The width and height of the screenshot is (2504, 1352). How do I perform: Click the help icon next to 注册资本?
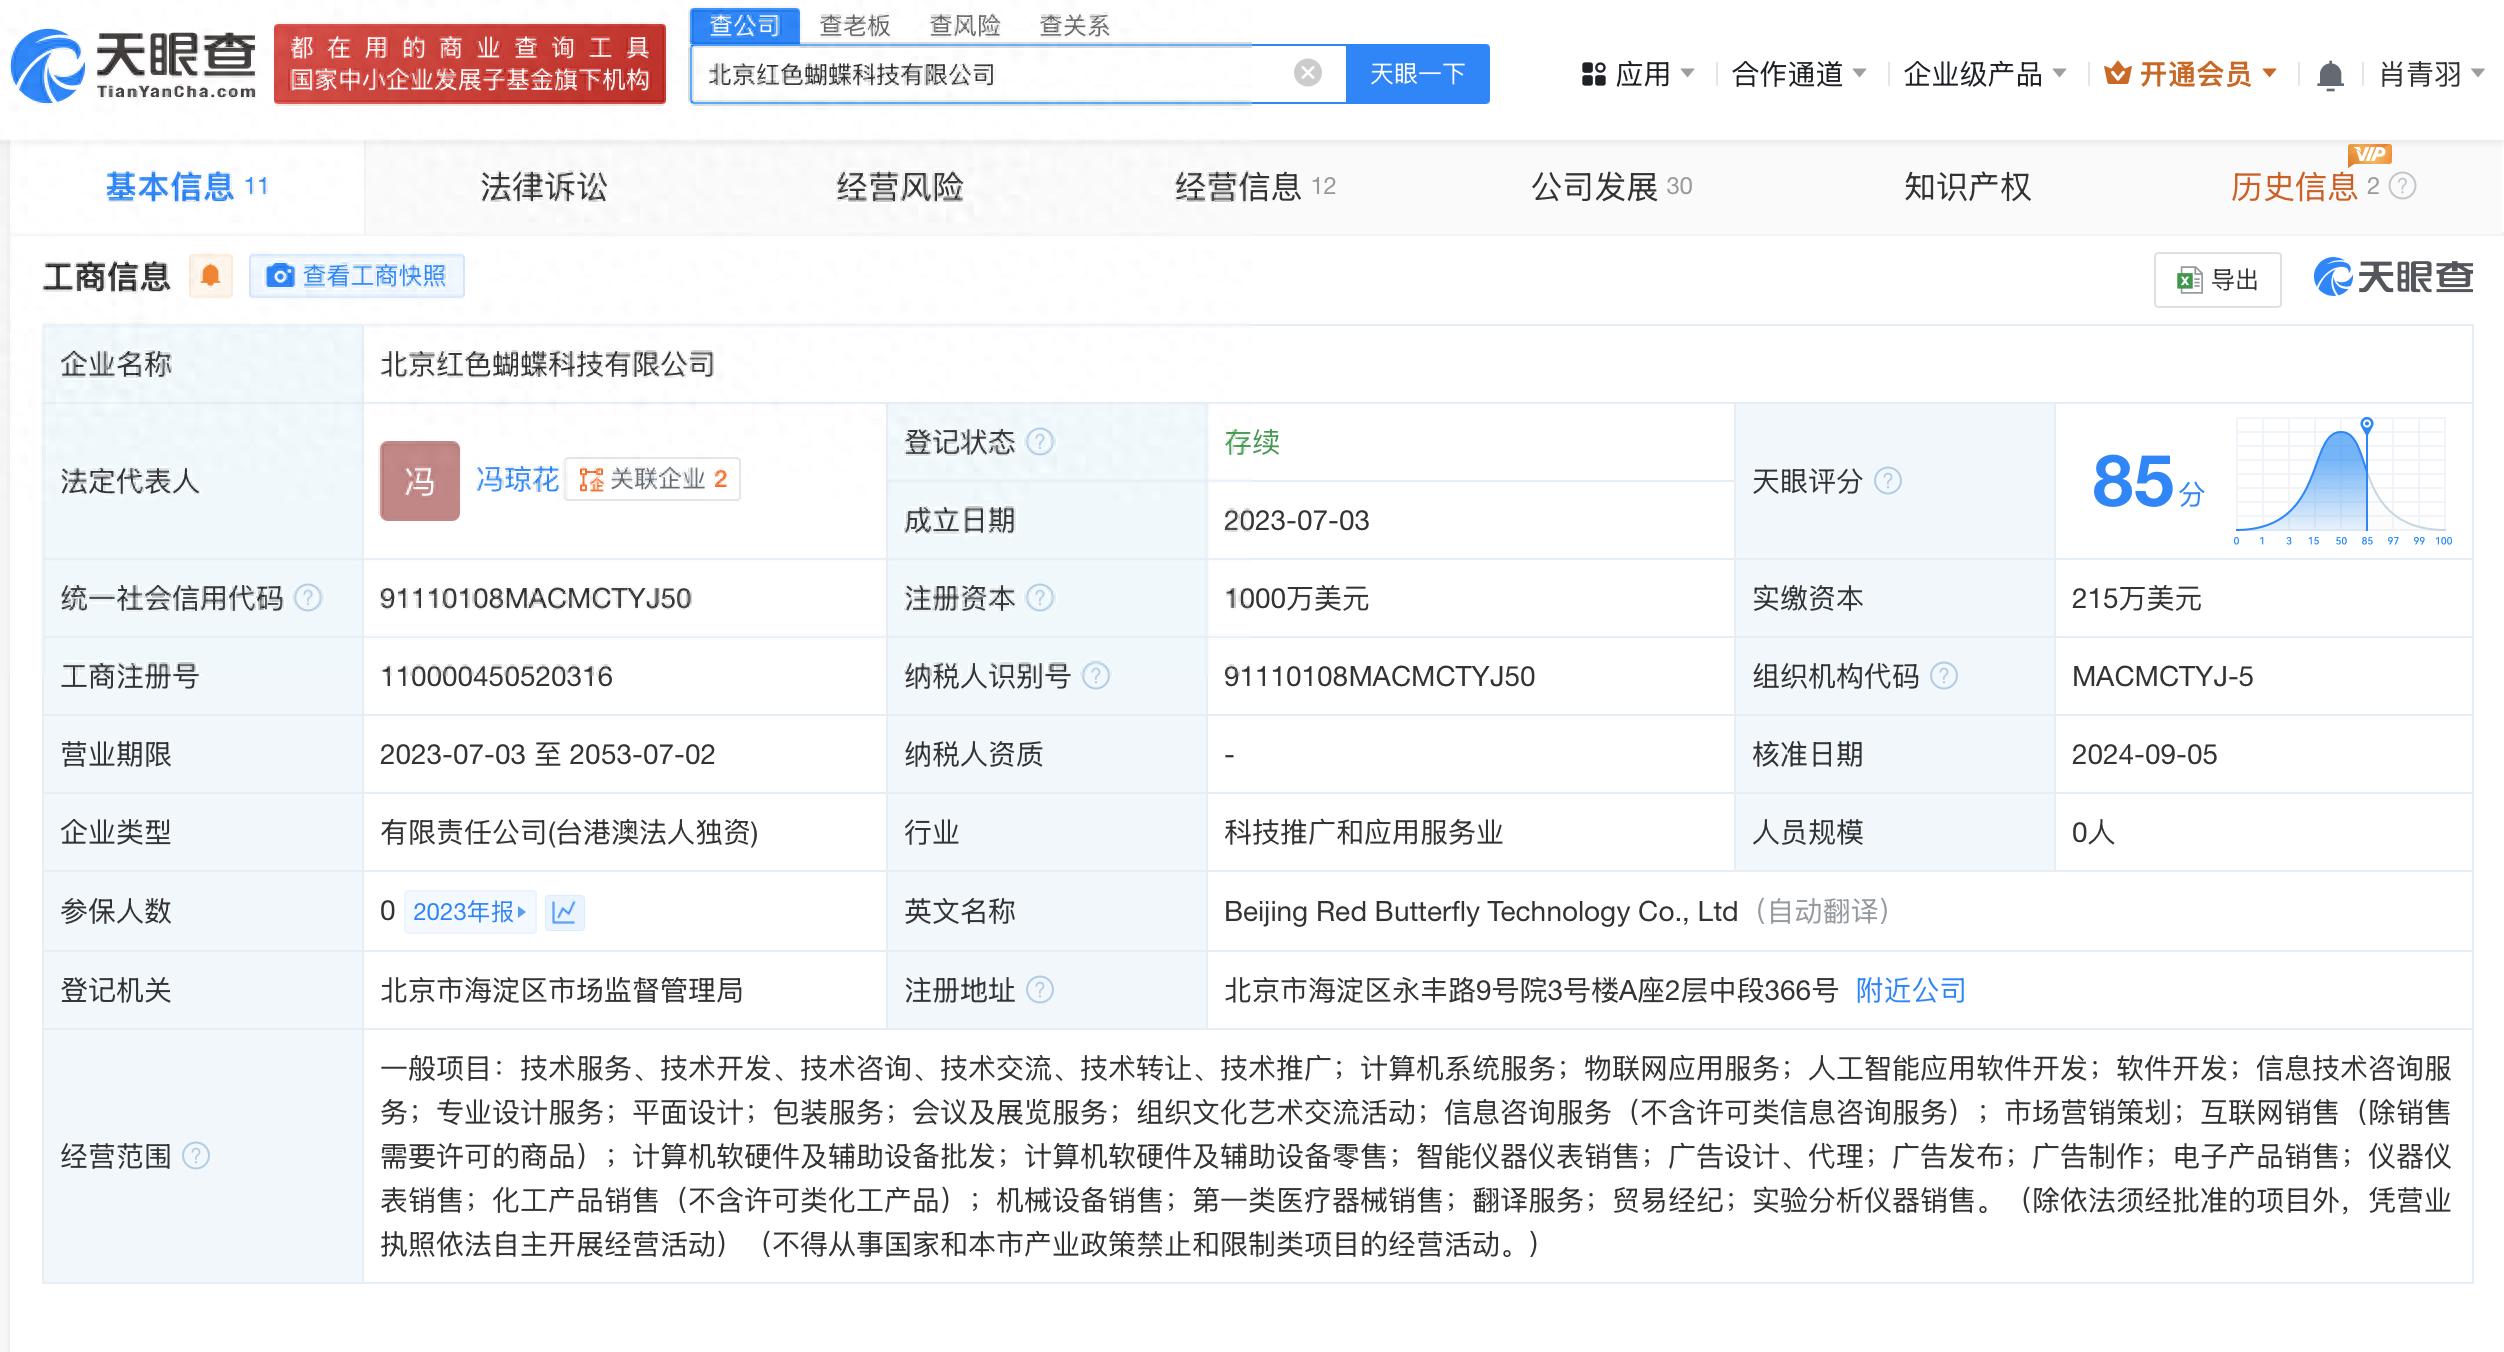(1040, 598)
